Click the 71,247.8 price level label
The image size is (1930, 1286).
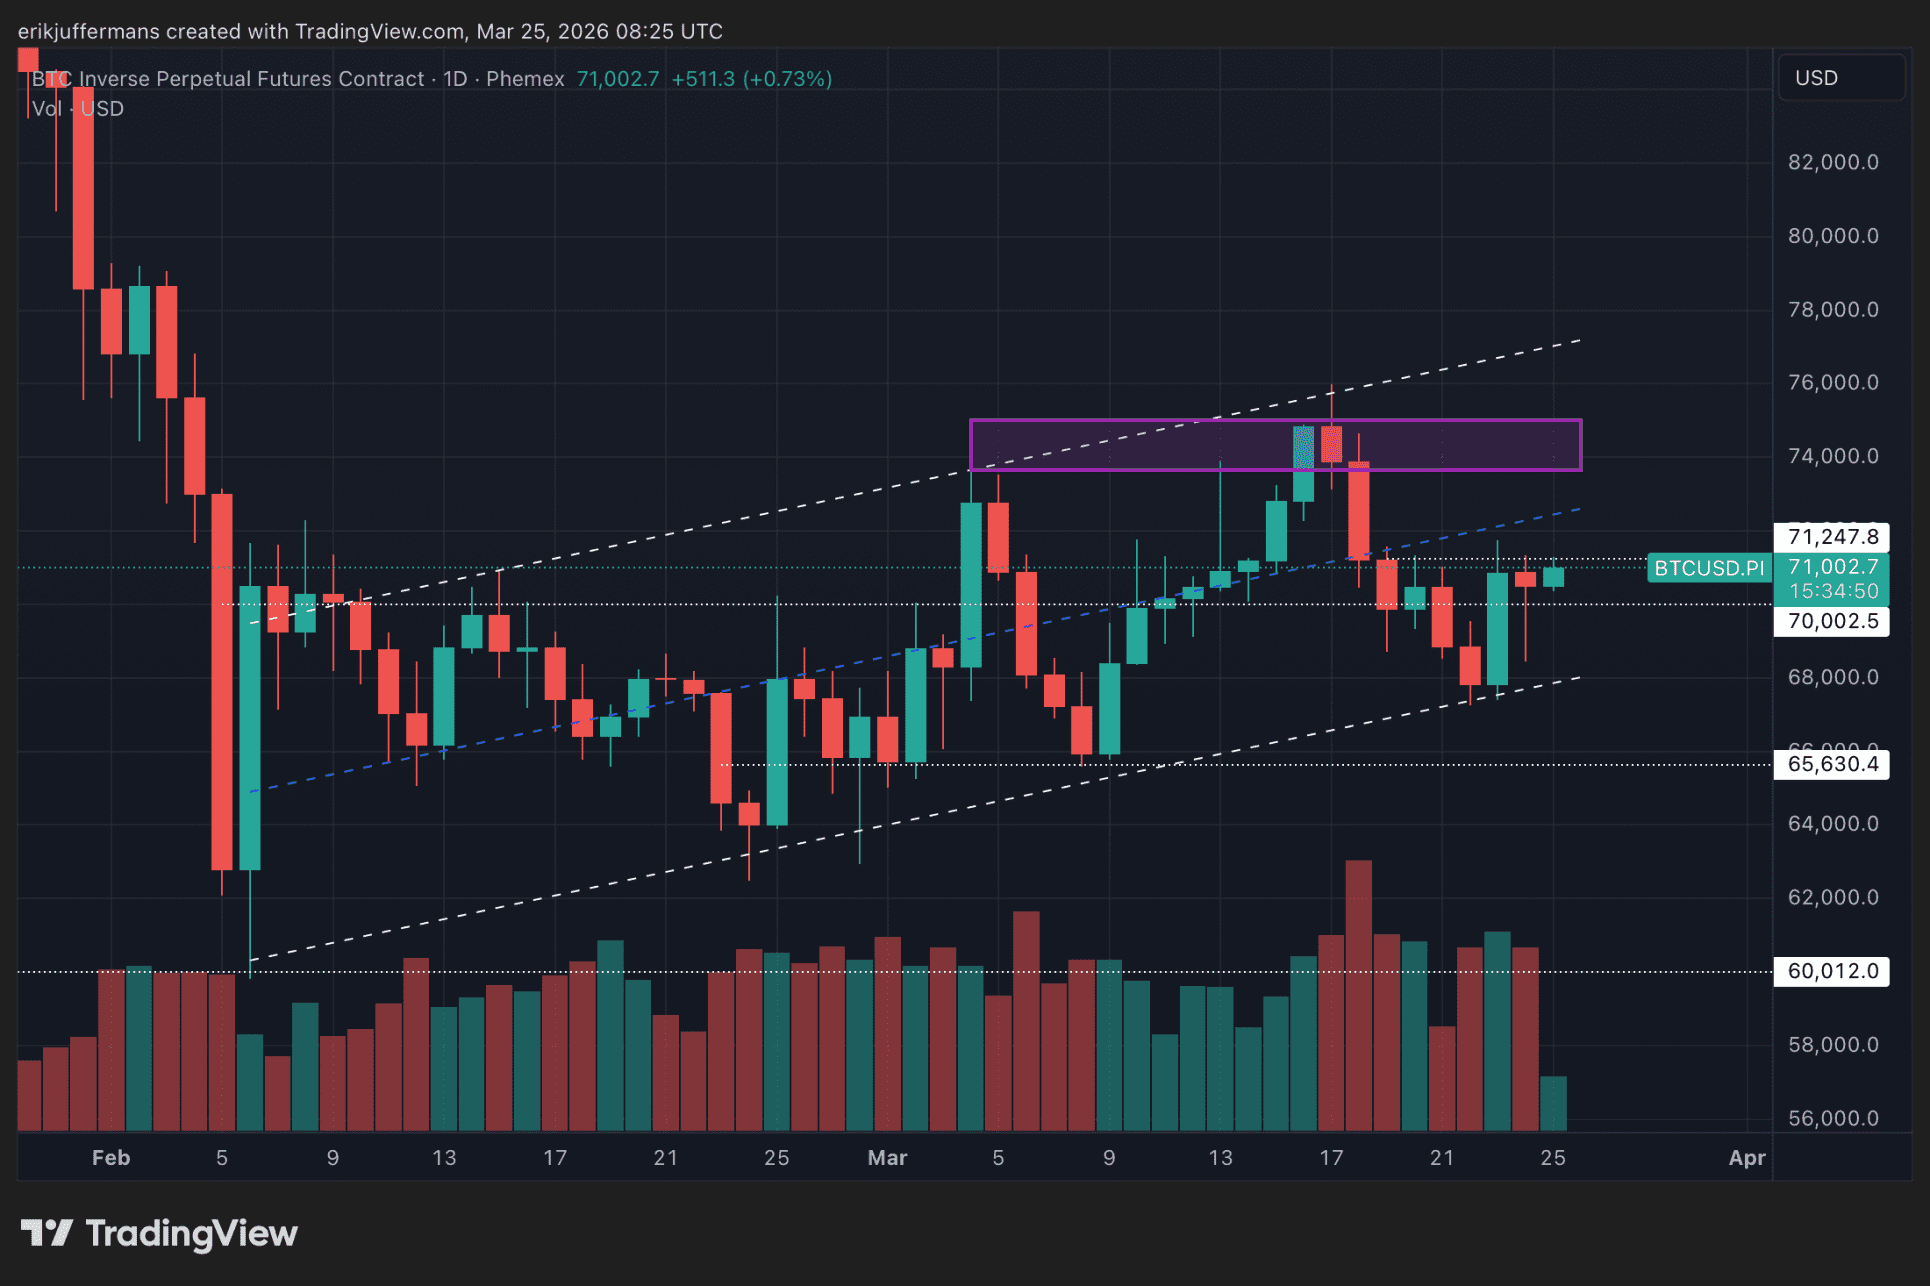pos(1832,537)
